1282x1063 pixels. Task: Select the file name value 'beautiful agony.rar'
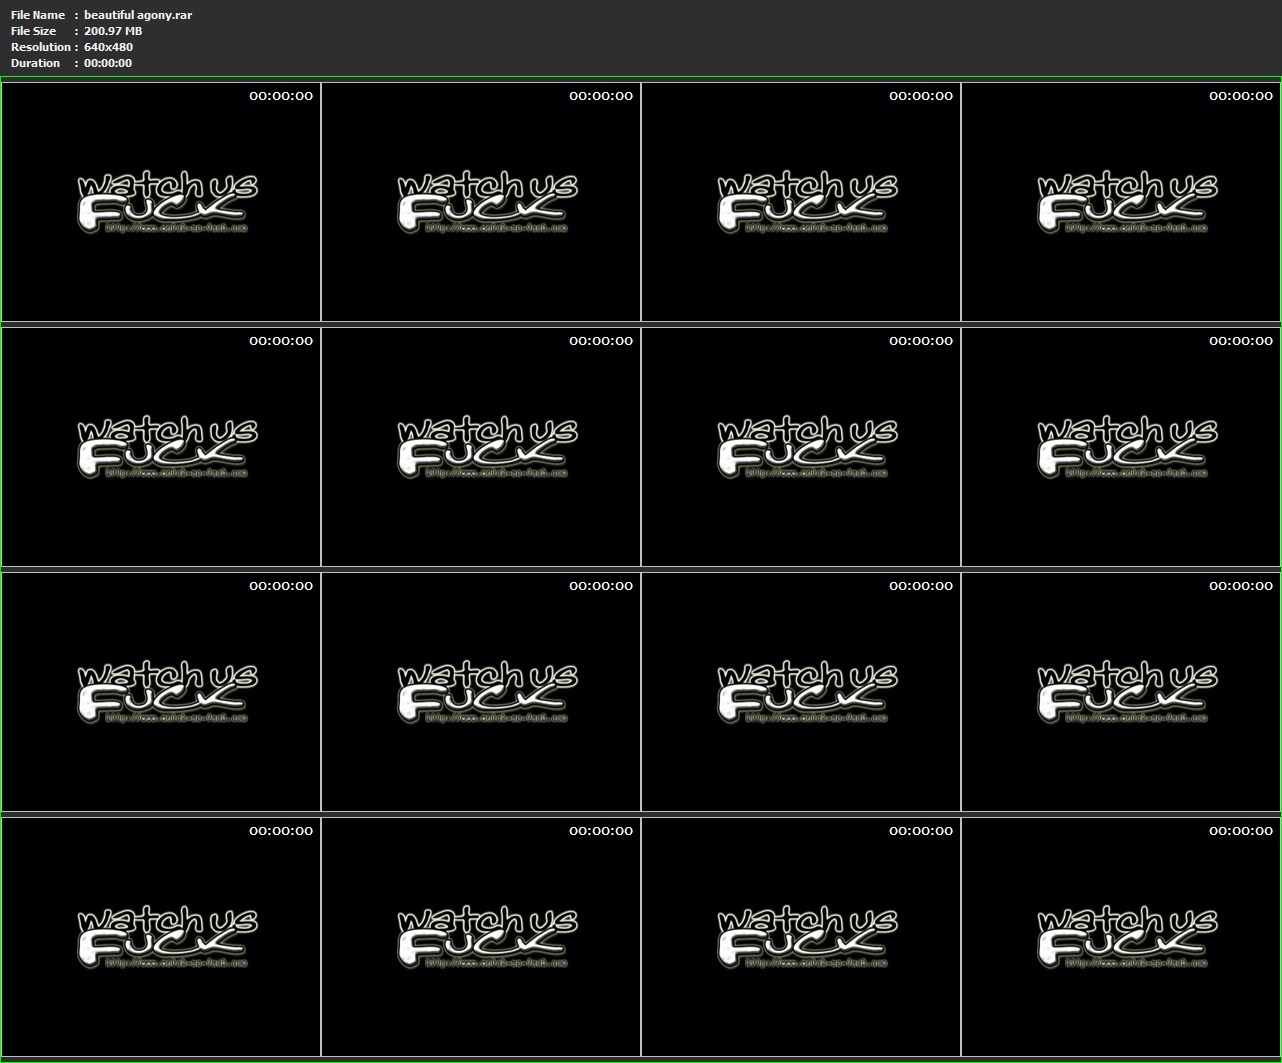coord(138,15)
